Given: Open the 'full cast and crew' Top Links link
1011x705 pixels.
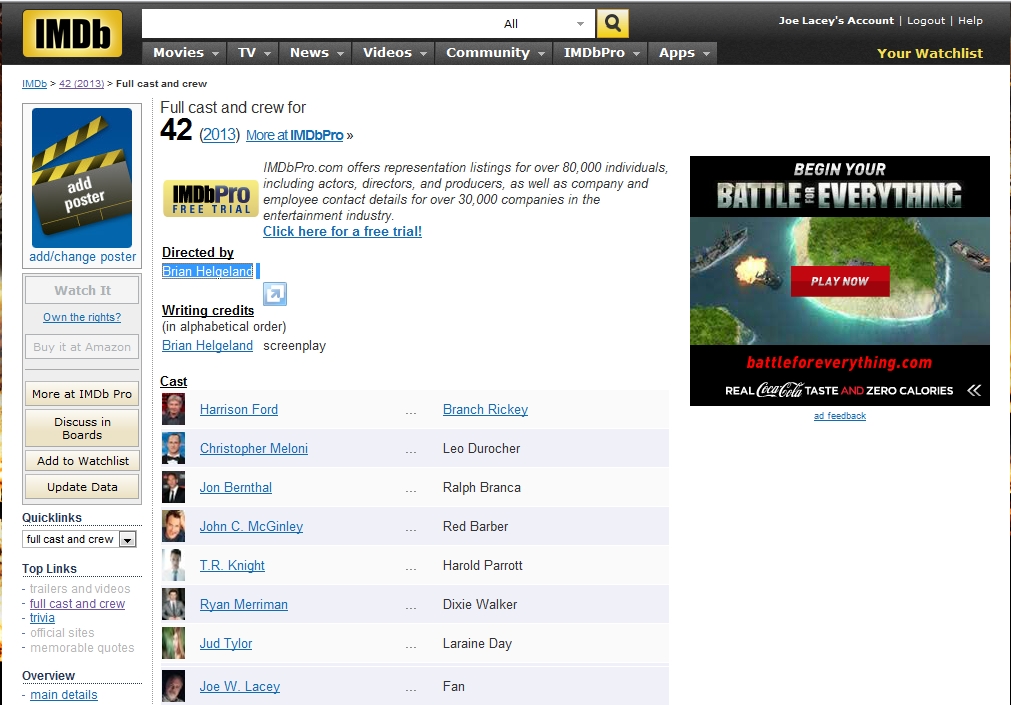Looking at the screenshot, I should pyautogui.click(x=77, y=604).
